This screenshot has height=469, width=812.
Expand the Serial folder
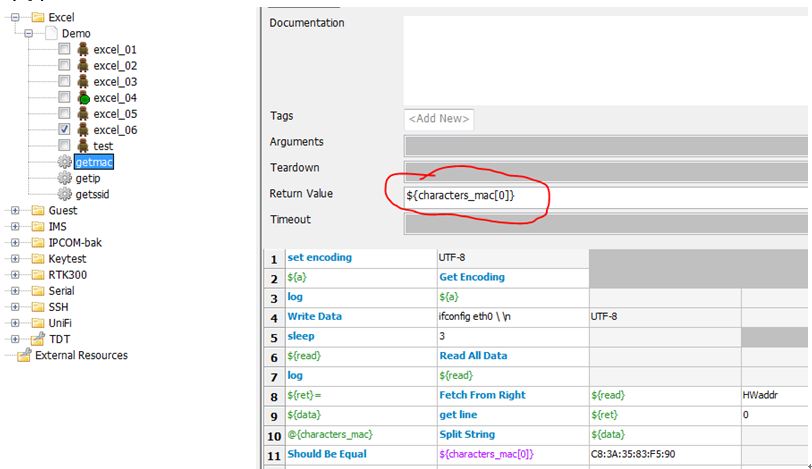(15, 291)
